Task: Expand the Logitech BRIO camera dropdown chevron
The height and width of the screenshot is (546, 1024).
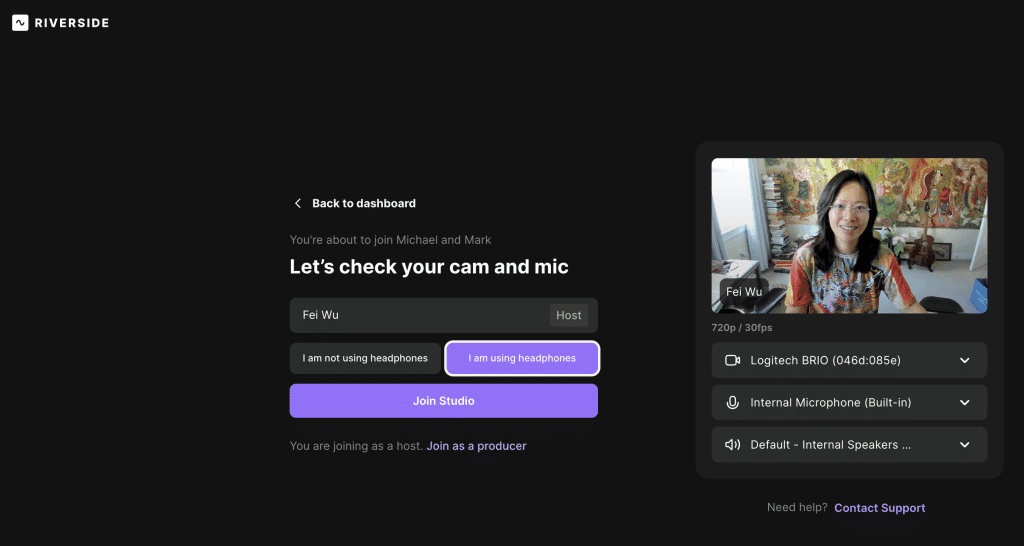Action: coord(965,361)
